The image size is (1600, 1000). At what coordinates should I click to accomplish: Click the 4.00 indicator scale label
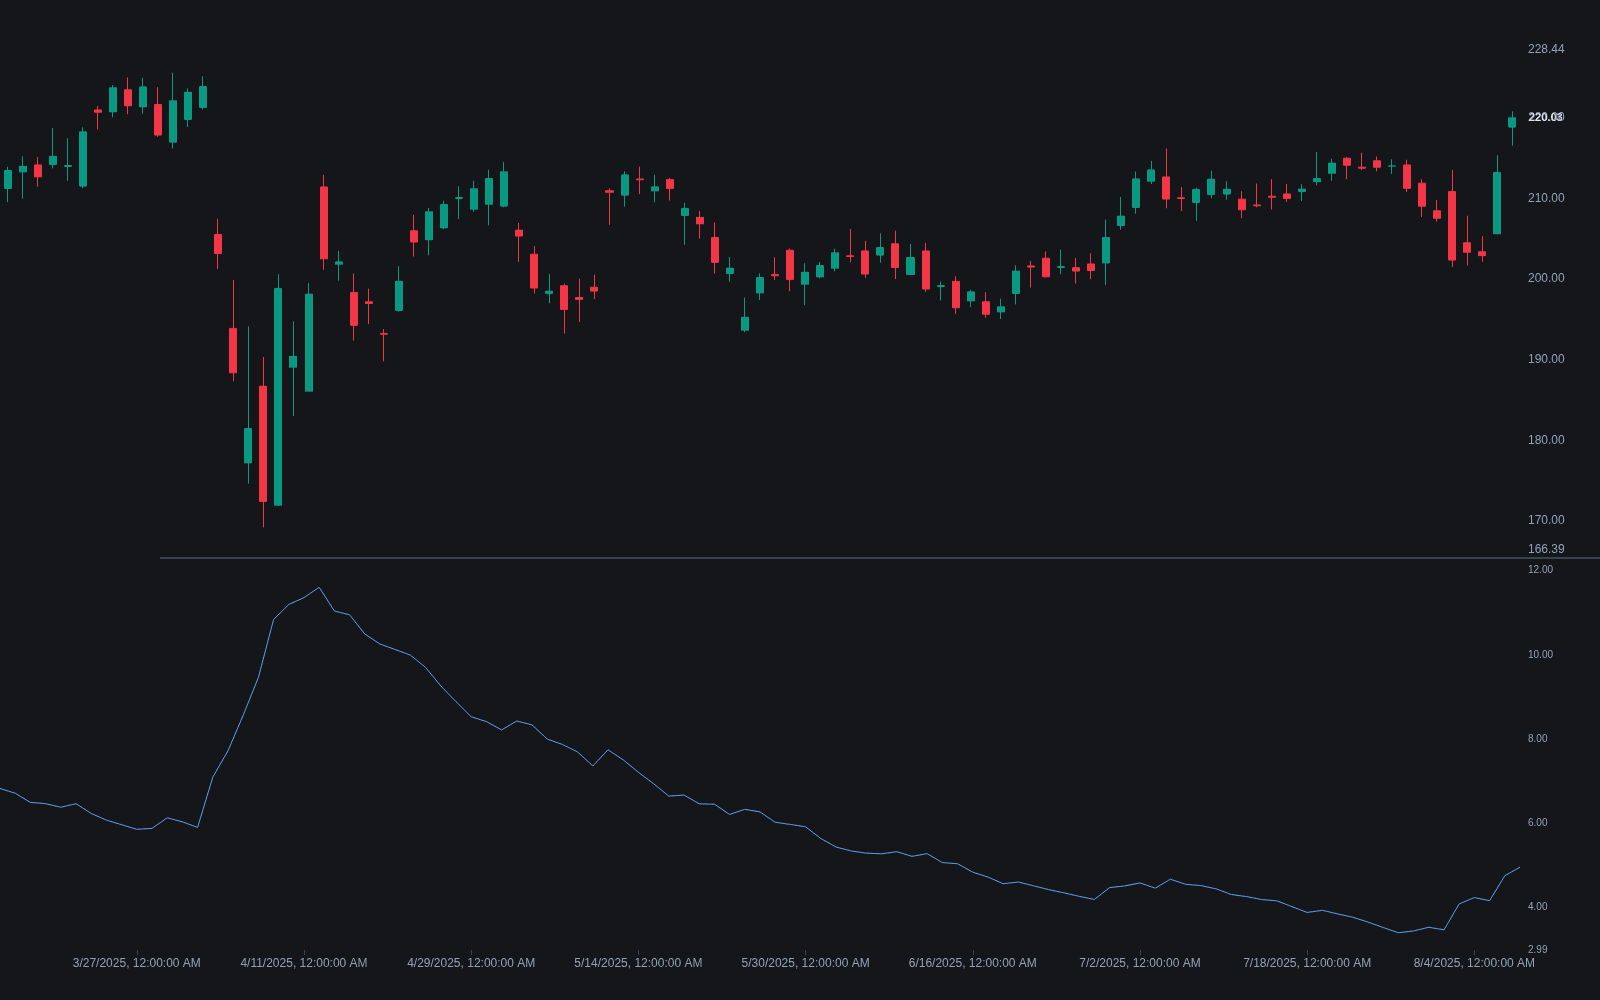click(x=1537, y=907)
